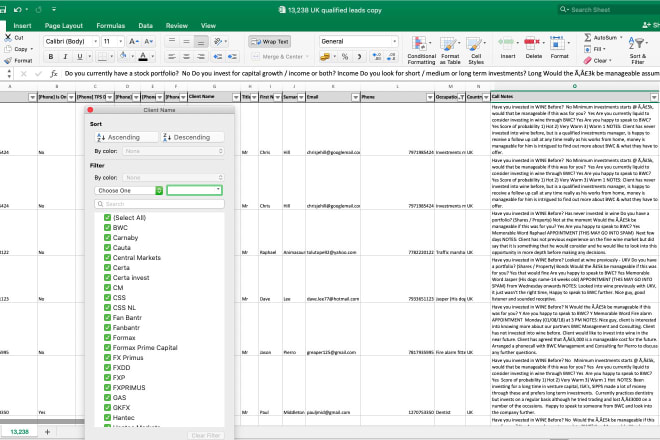Apply percent style format
660x440 pixels.
tap(345, 56)
